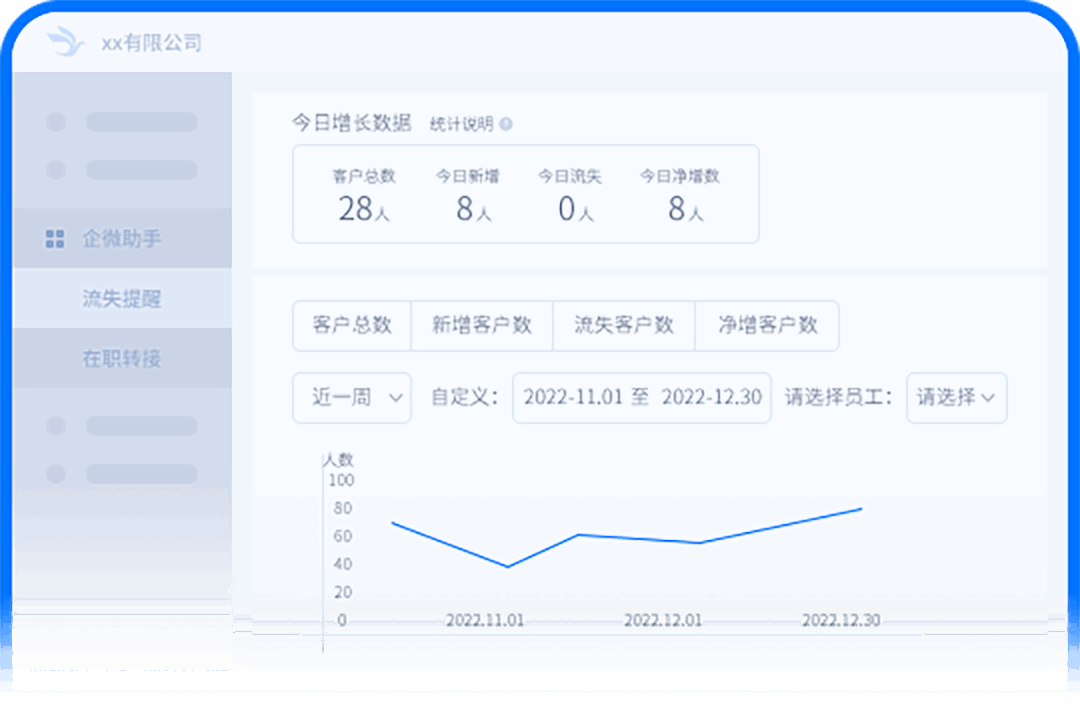1080x728 pixels.
Task: Open the 请选择 employee dropdown
Action: [956, 398]
